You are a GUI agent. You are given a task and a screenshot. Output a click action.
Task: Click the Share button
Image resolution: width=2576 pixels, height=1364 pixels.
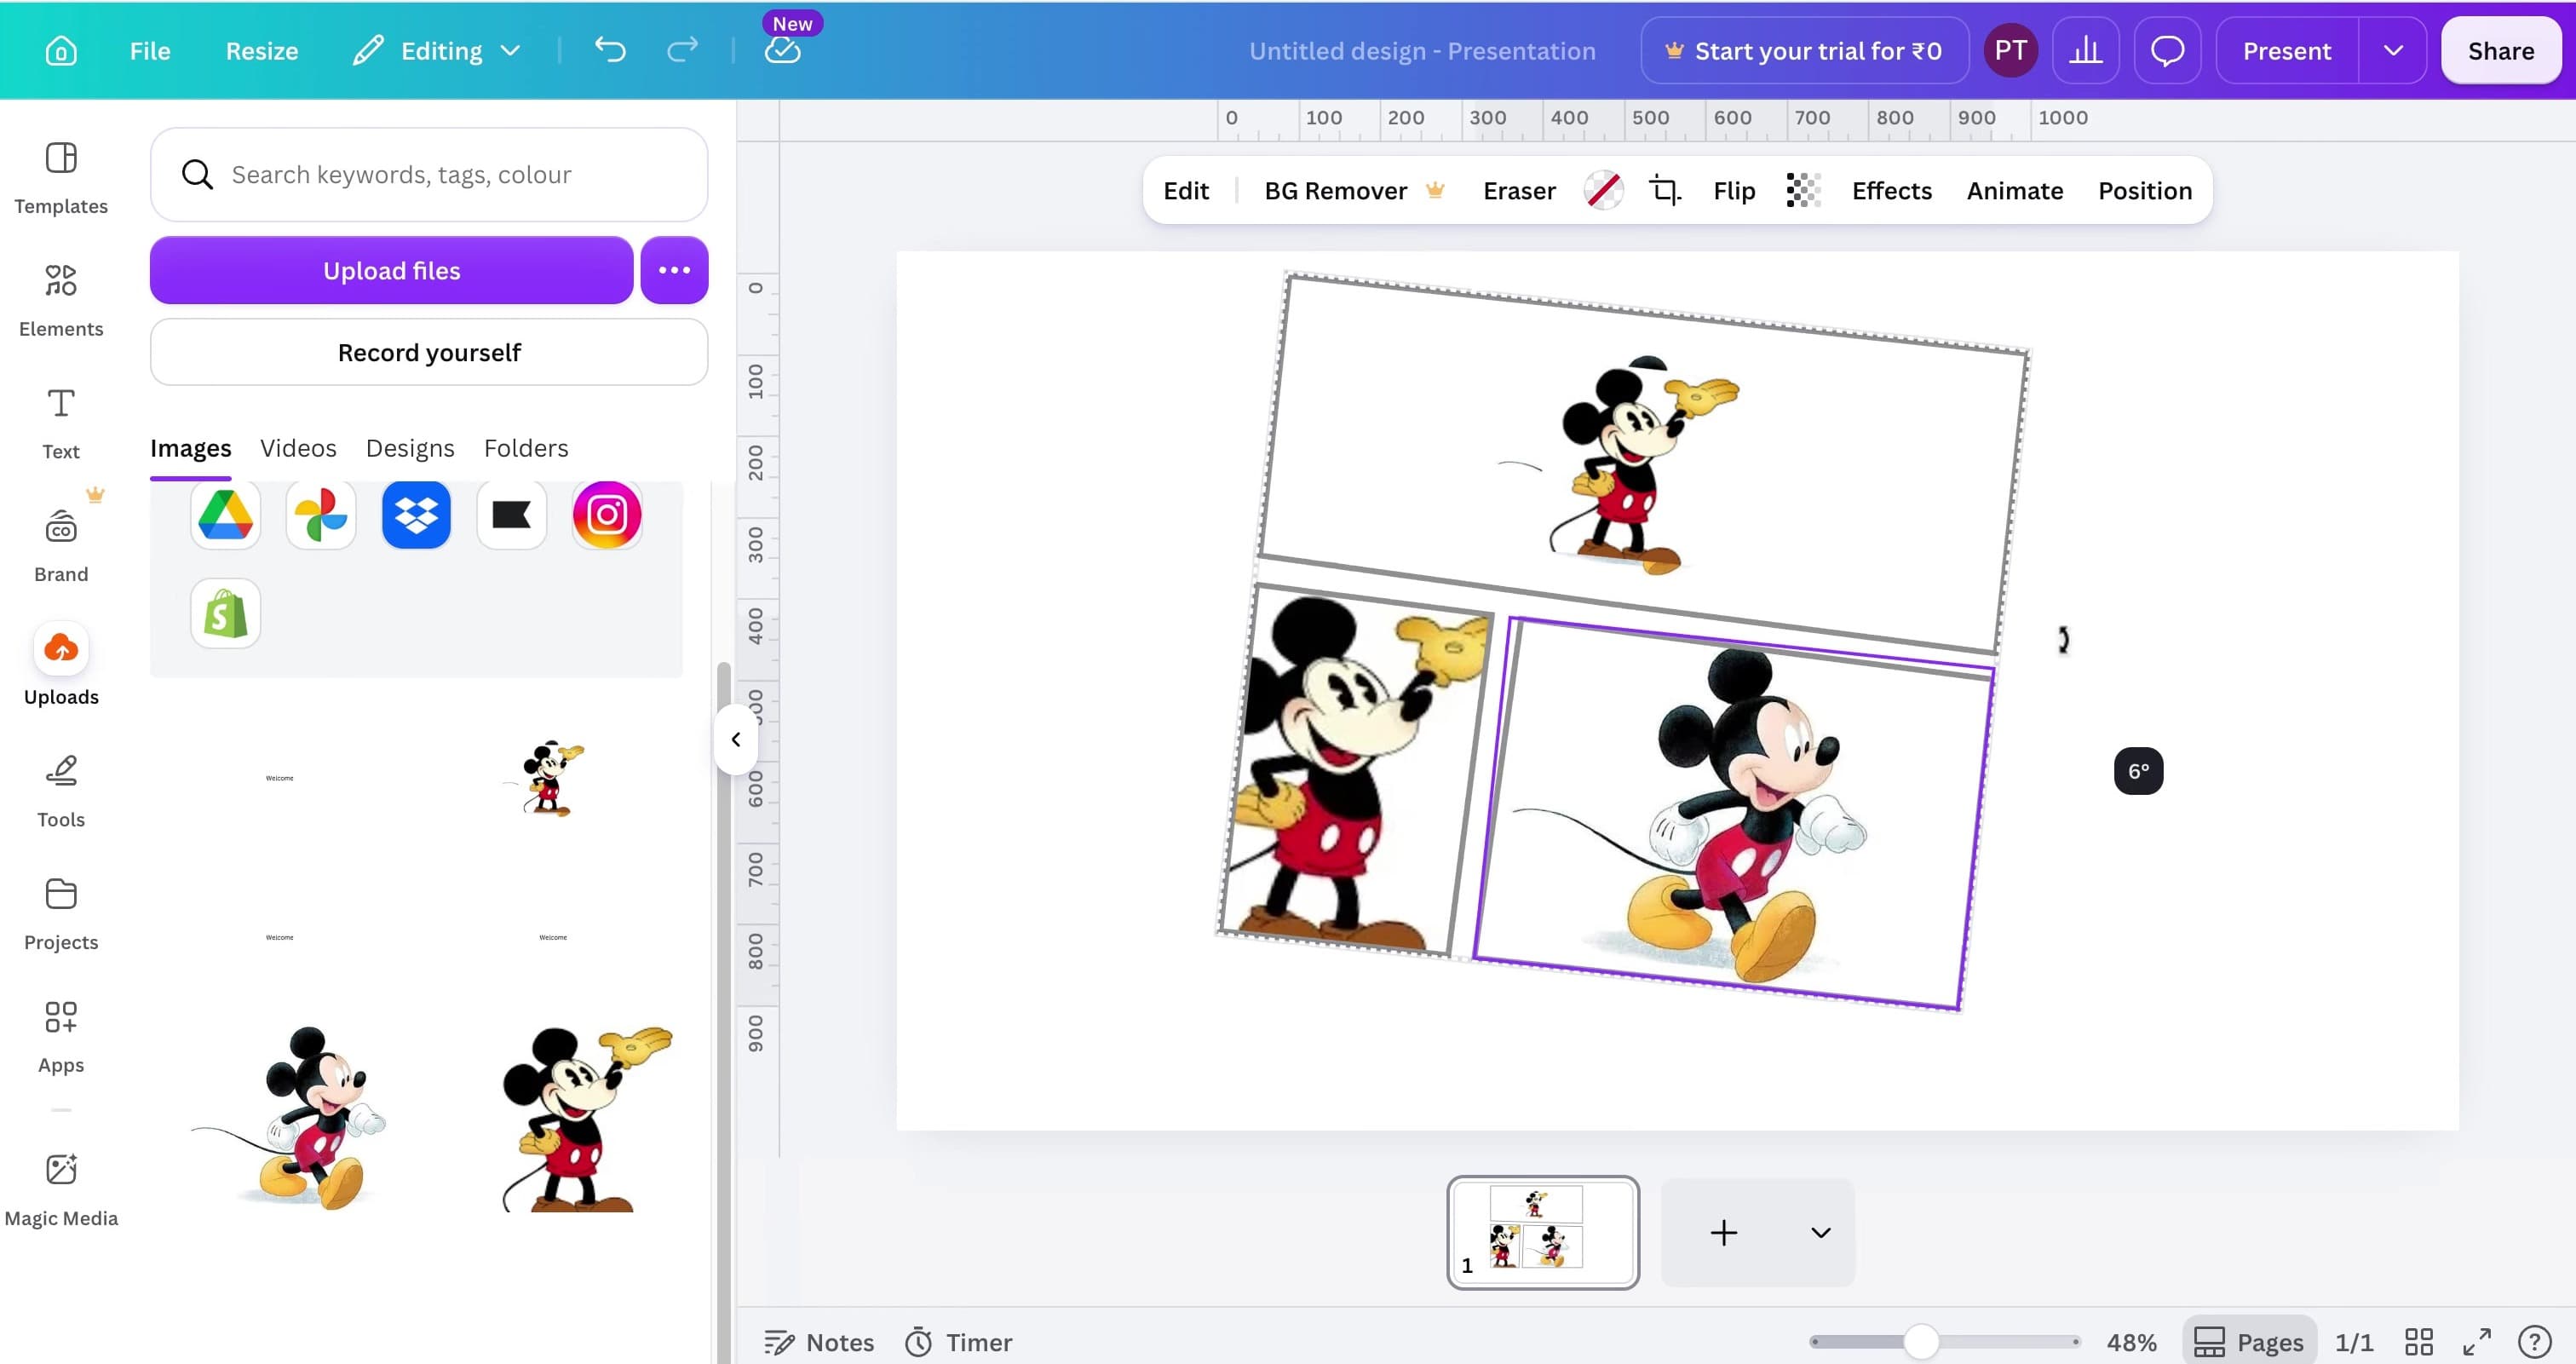[x=2500, y=51]
